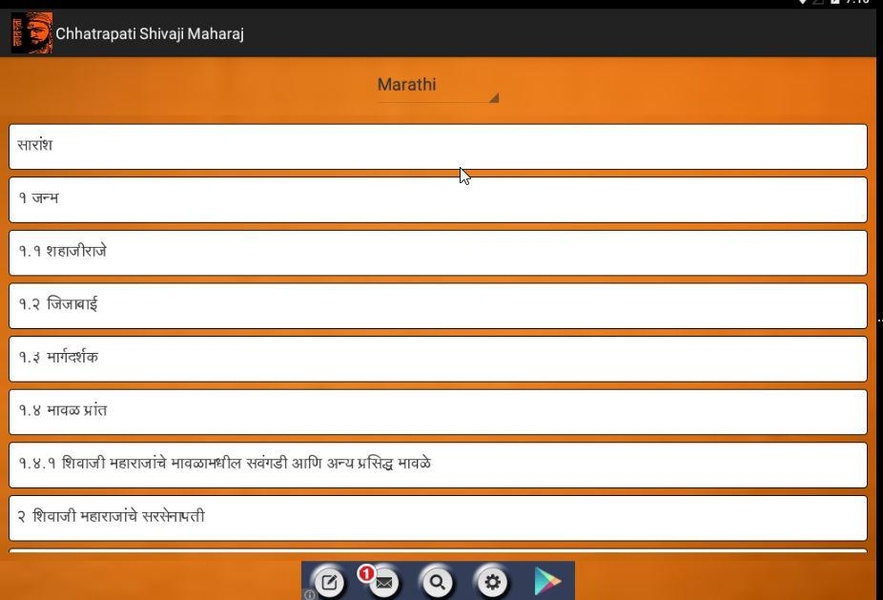Open the १.३ मार्गदर्शक entry
Screen dimensions: 883x600
coord(438,359)
